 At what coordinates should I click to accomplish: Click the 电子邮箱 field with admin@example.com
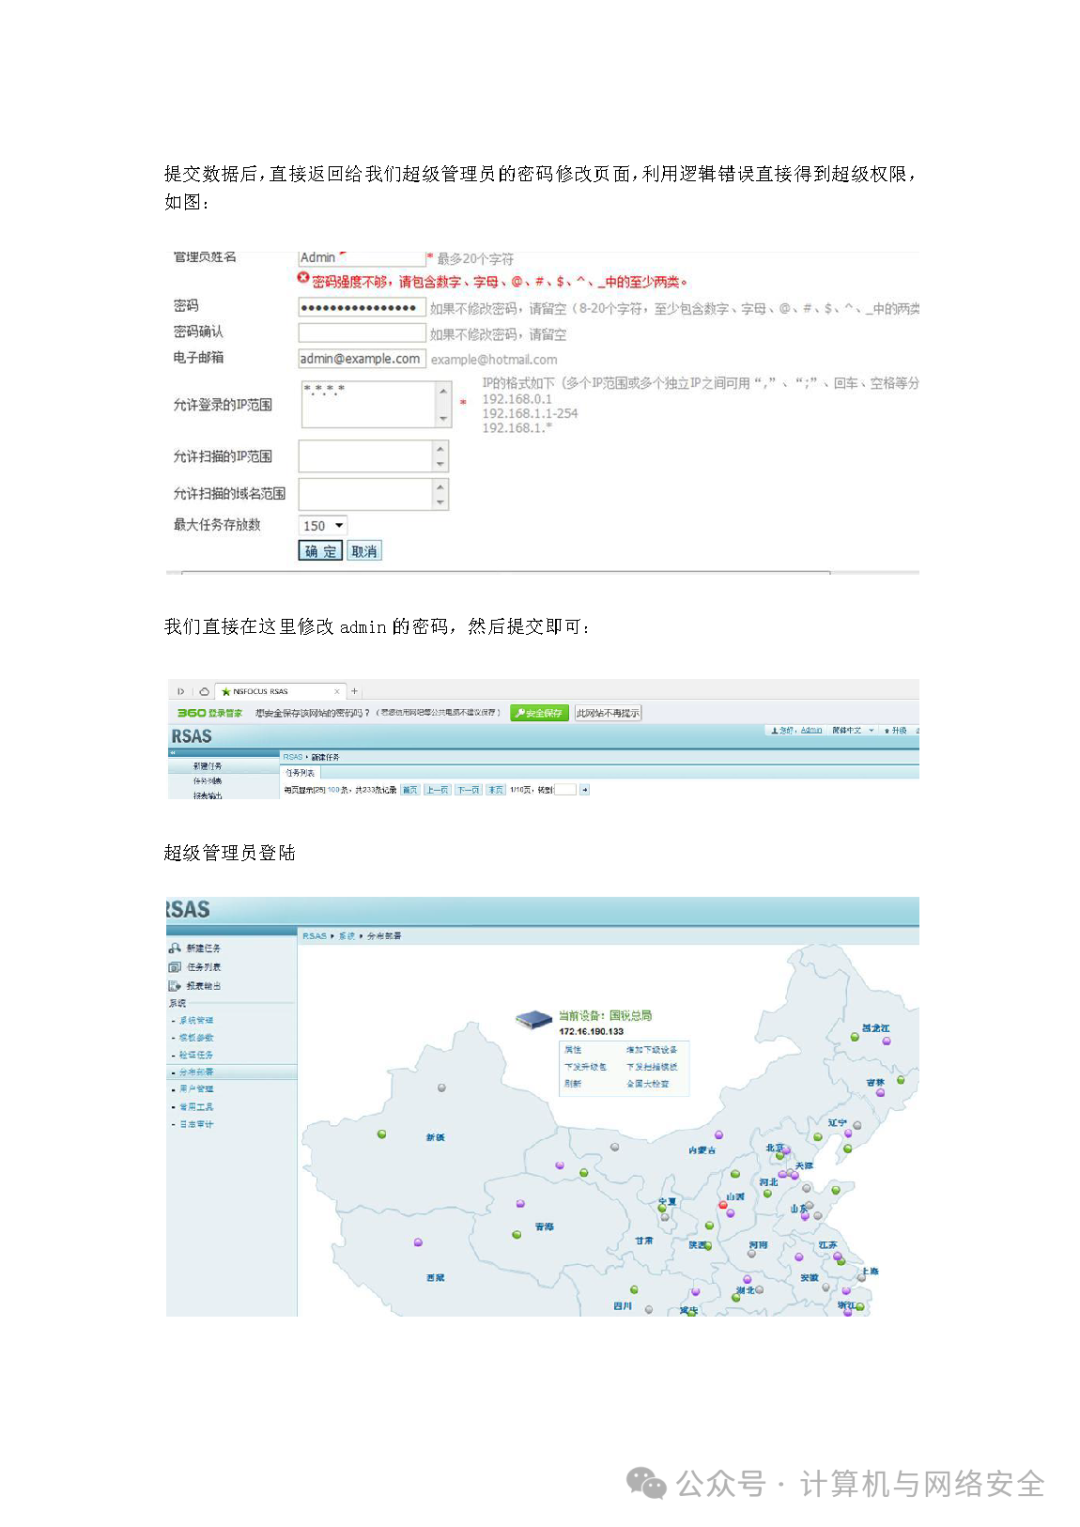click(x=362, y=359)
